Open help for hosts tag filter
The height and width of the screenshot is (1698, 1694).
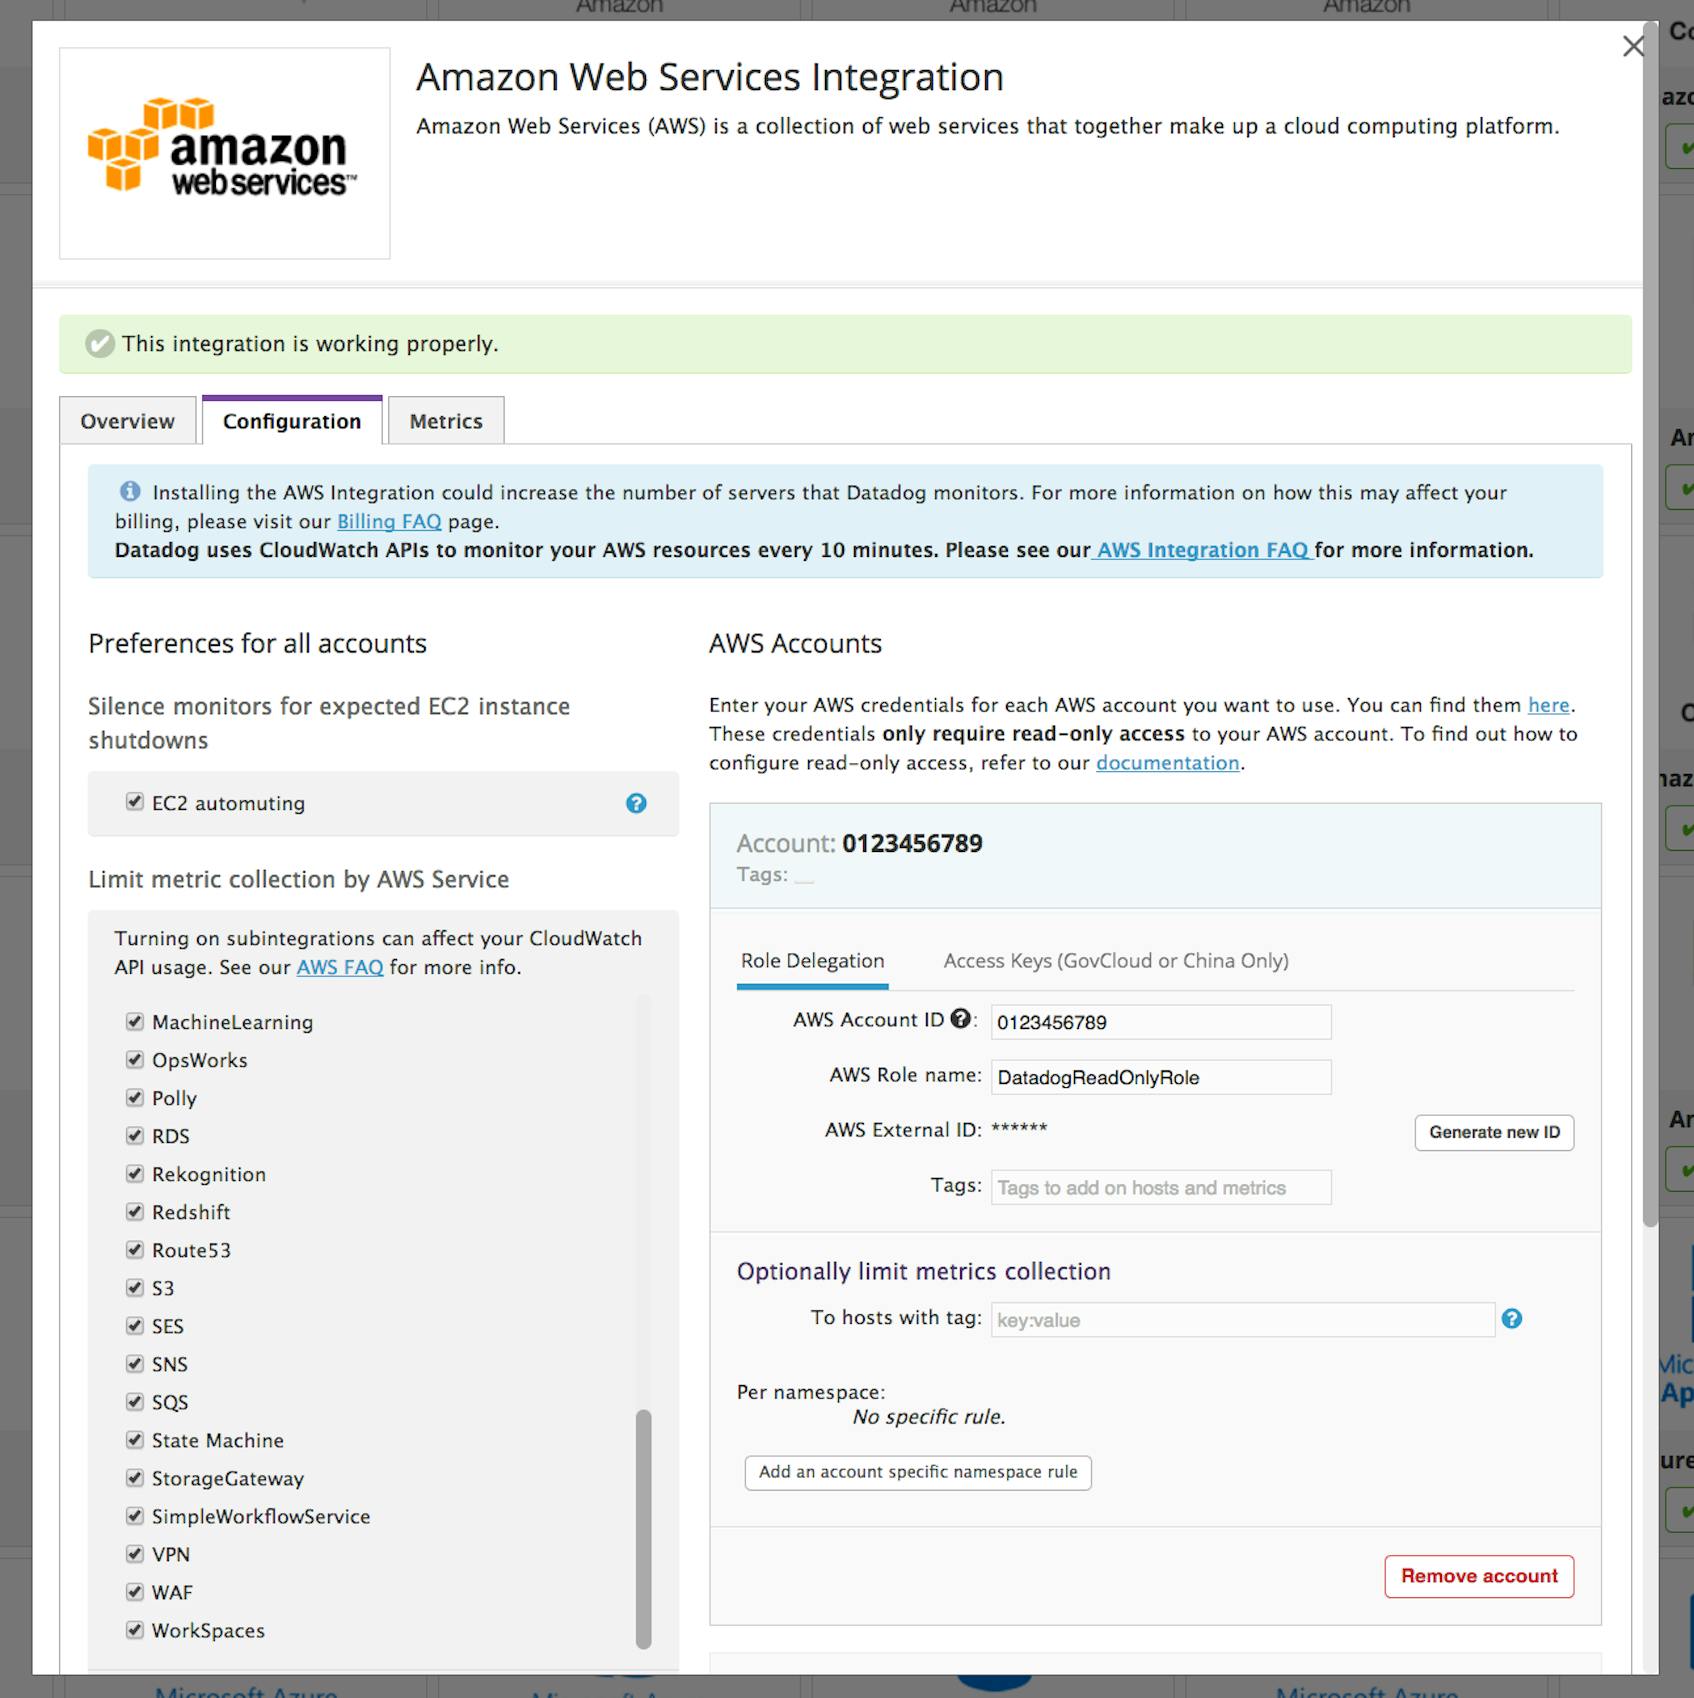click(x=1513, y=1319)
